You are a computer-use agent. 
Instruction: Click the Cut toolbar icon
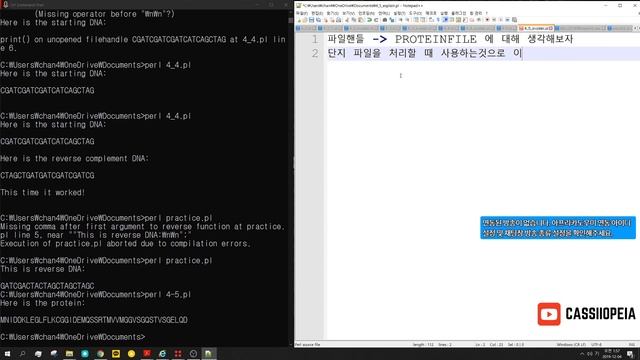coord(347,20)
